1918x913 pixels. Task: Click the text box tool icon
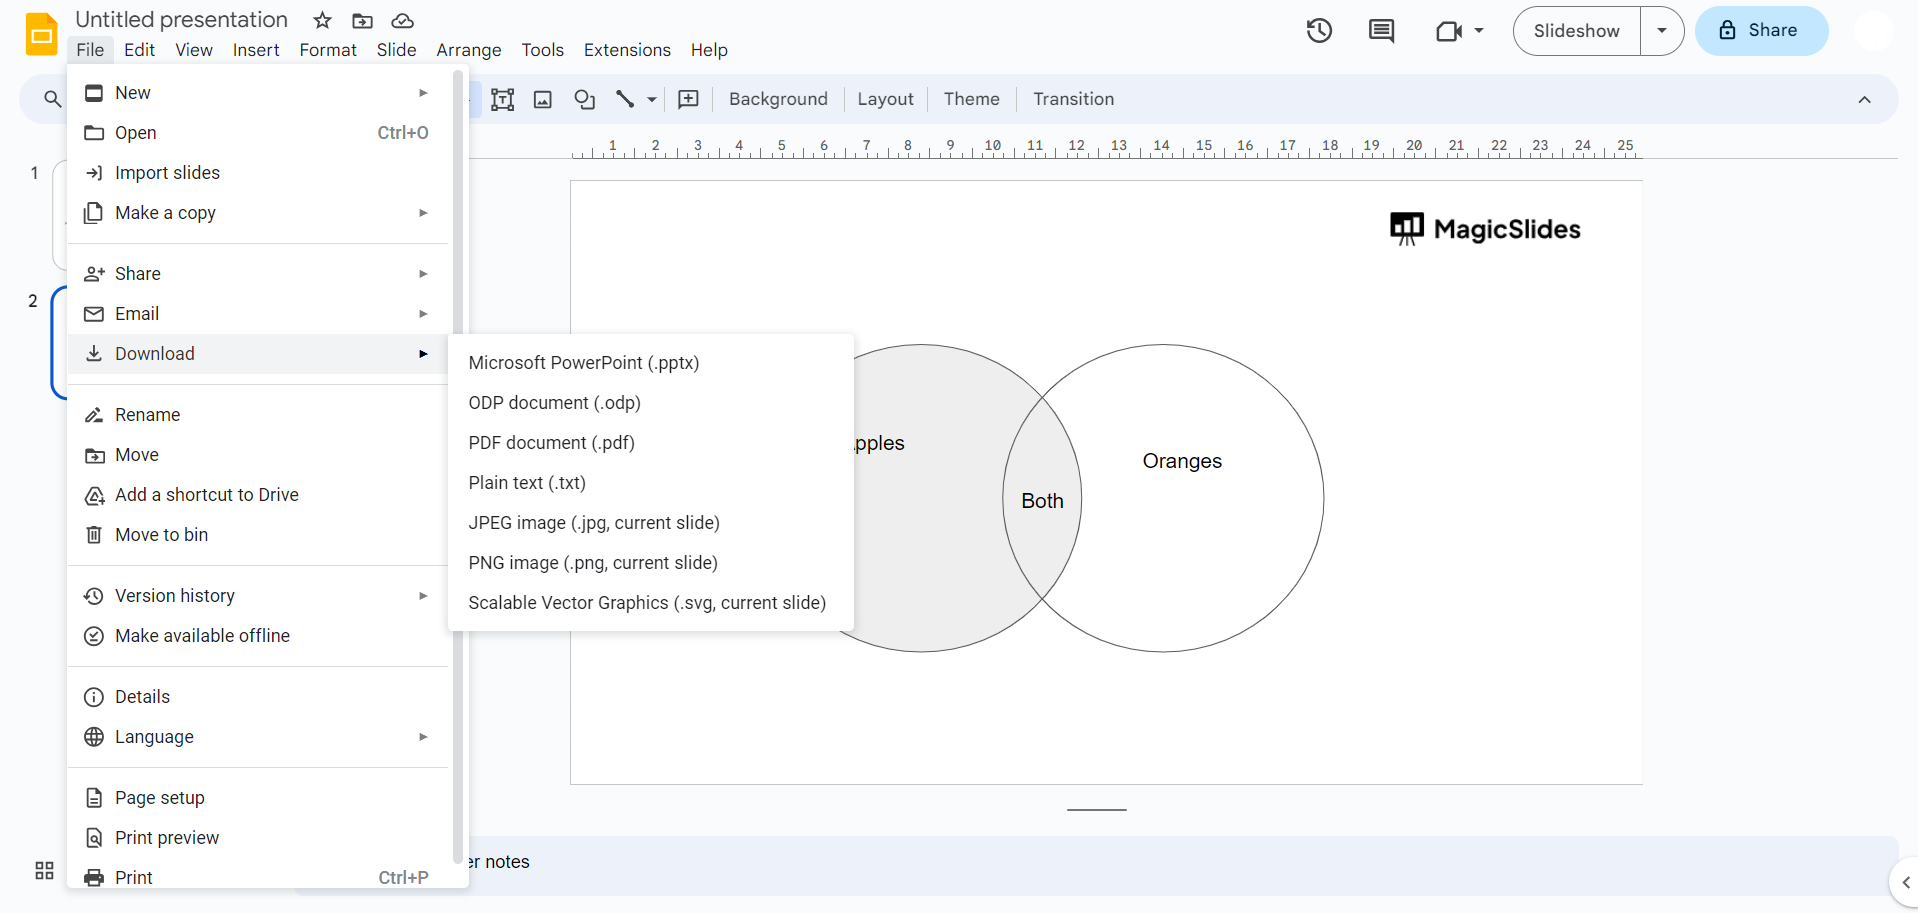point(502,99)
